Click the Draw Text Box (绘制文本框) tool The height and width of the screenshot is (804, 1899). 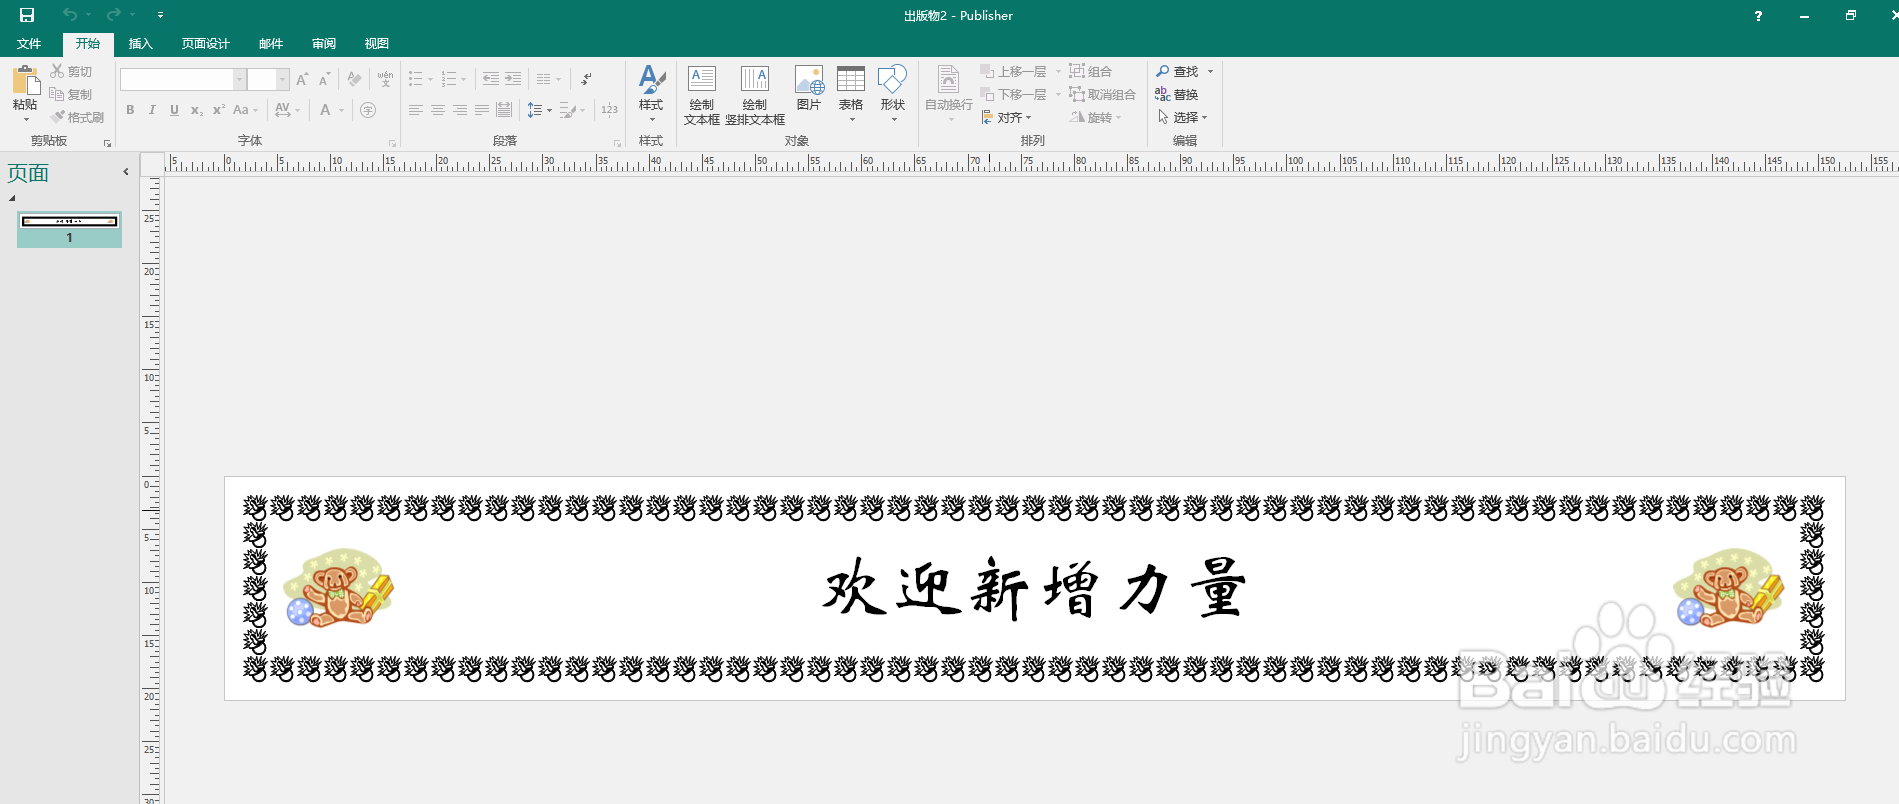[x=702, y=96]
